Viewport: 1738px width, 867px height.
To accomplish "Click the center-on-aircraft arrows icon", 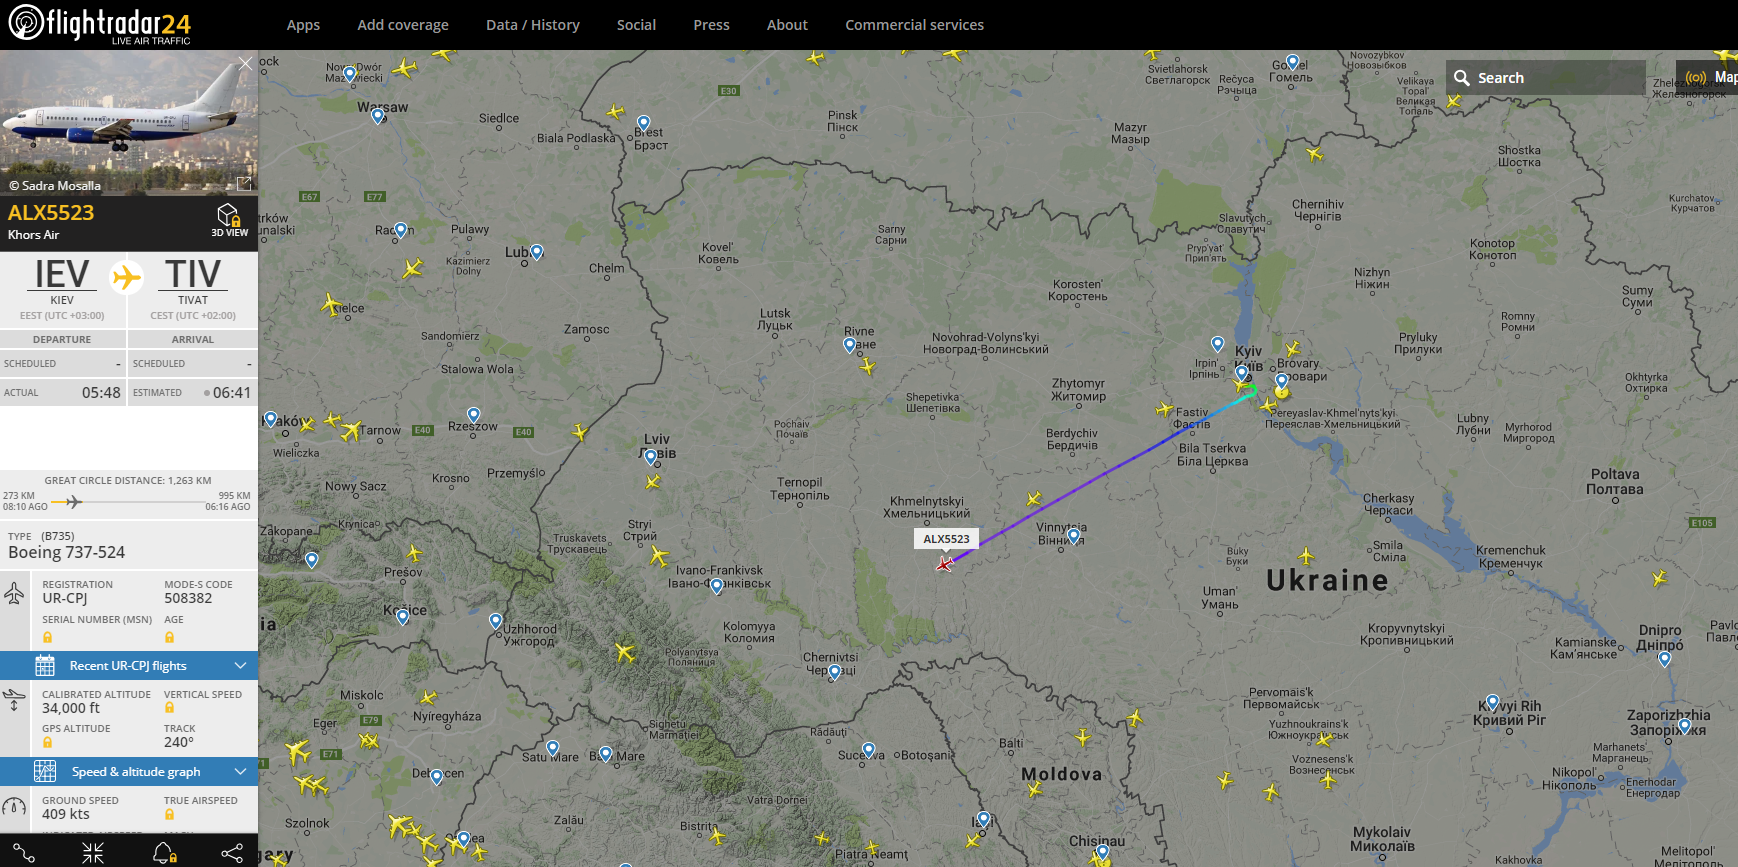I will tap(93, 852).
